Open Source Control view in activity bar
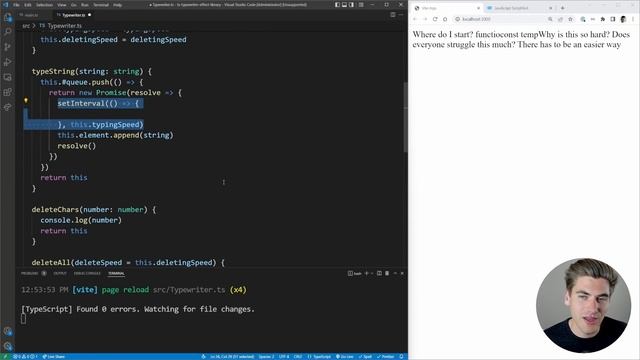 pos(7,47)
